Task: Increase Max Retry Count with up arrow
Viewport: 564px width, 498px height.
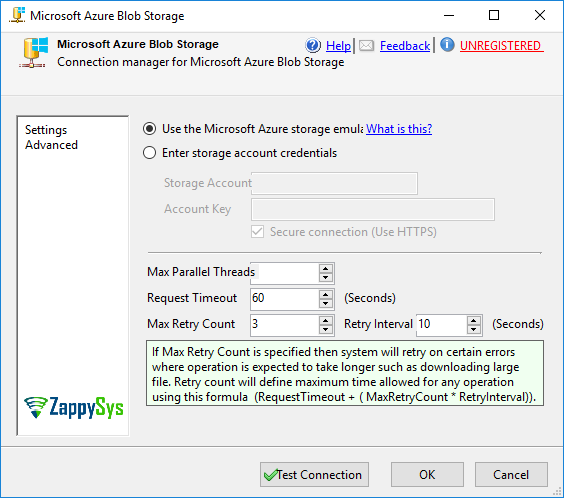Action: [326, 320]
